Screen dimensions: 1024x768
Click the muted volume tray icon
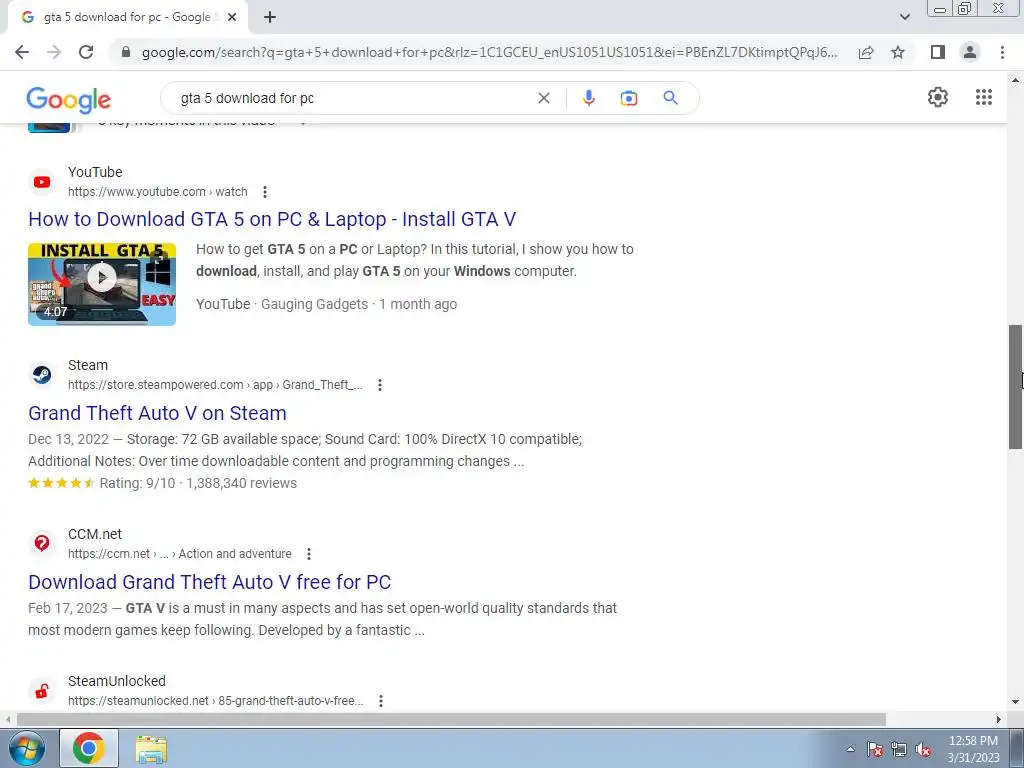pyautogui.click(x=923, y=749)
